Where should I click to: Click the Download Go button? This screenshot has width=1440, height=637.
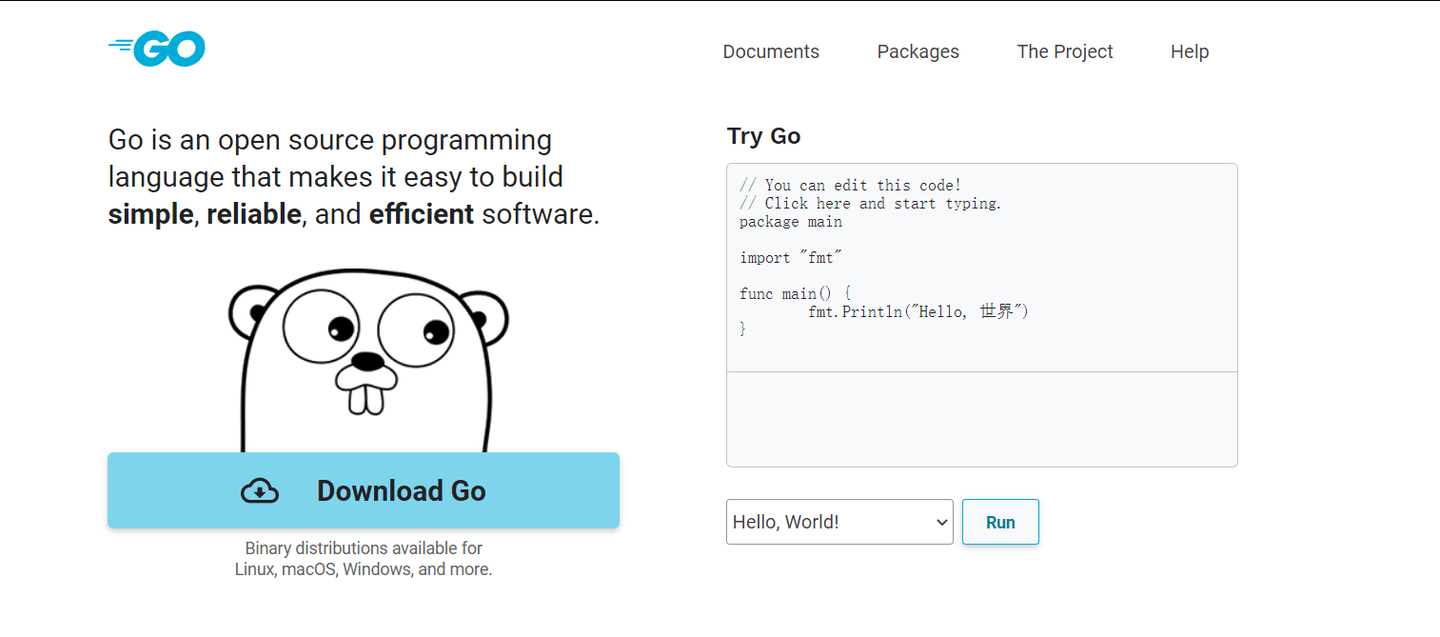pos(363,491)
